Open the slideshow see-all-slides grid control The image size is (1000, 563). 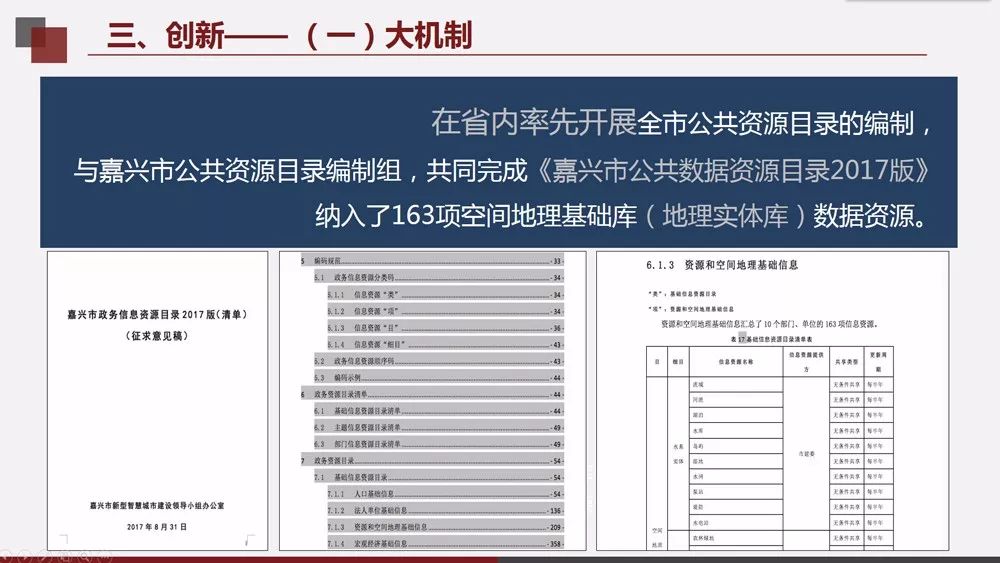pyautogui.click(x=65, y=556)
